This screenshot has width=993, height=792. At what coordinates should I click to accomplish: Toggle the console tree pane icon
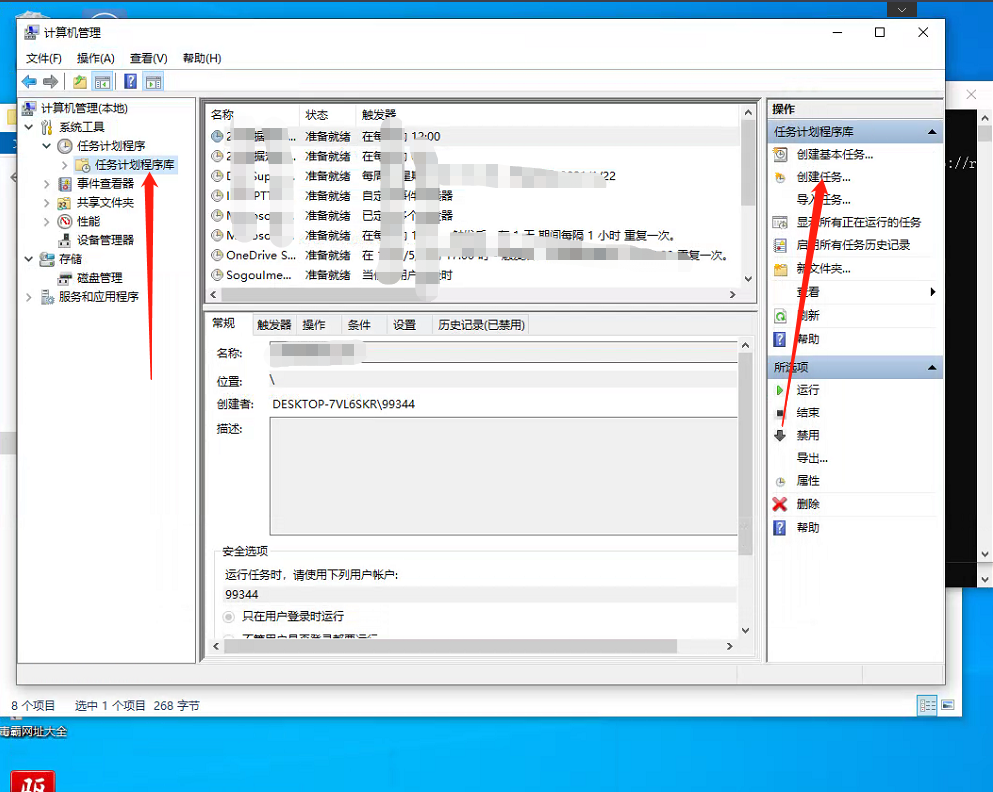[x=102, y=82]
